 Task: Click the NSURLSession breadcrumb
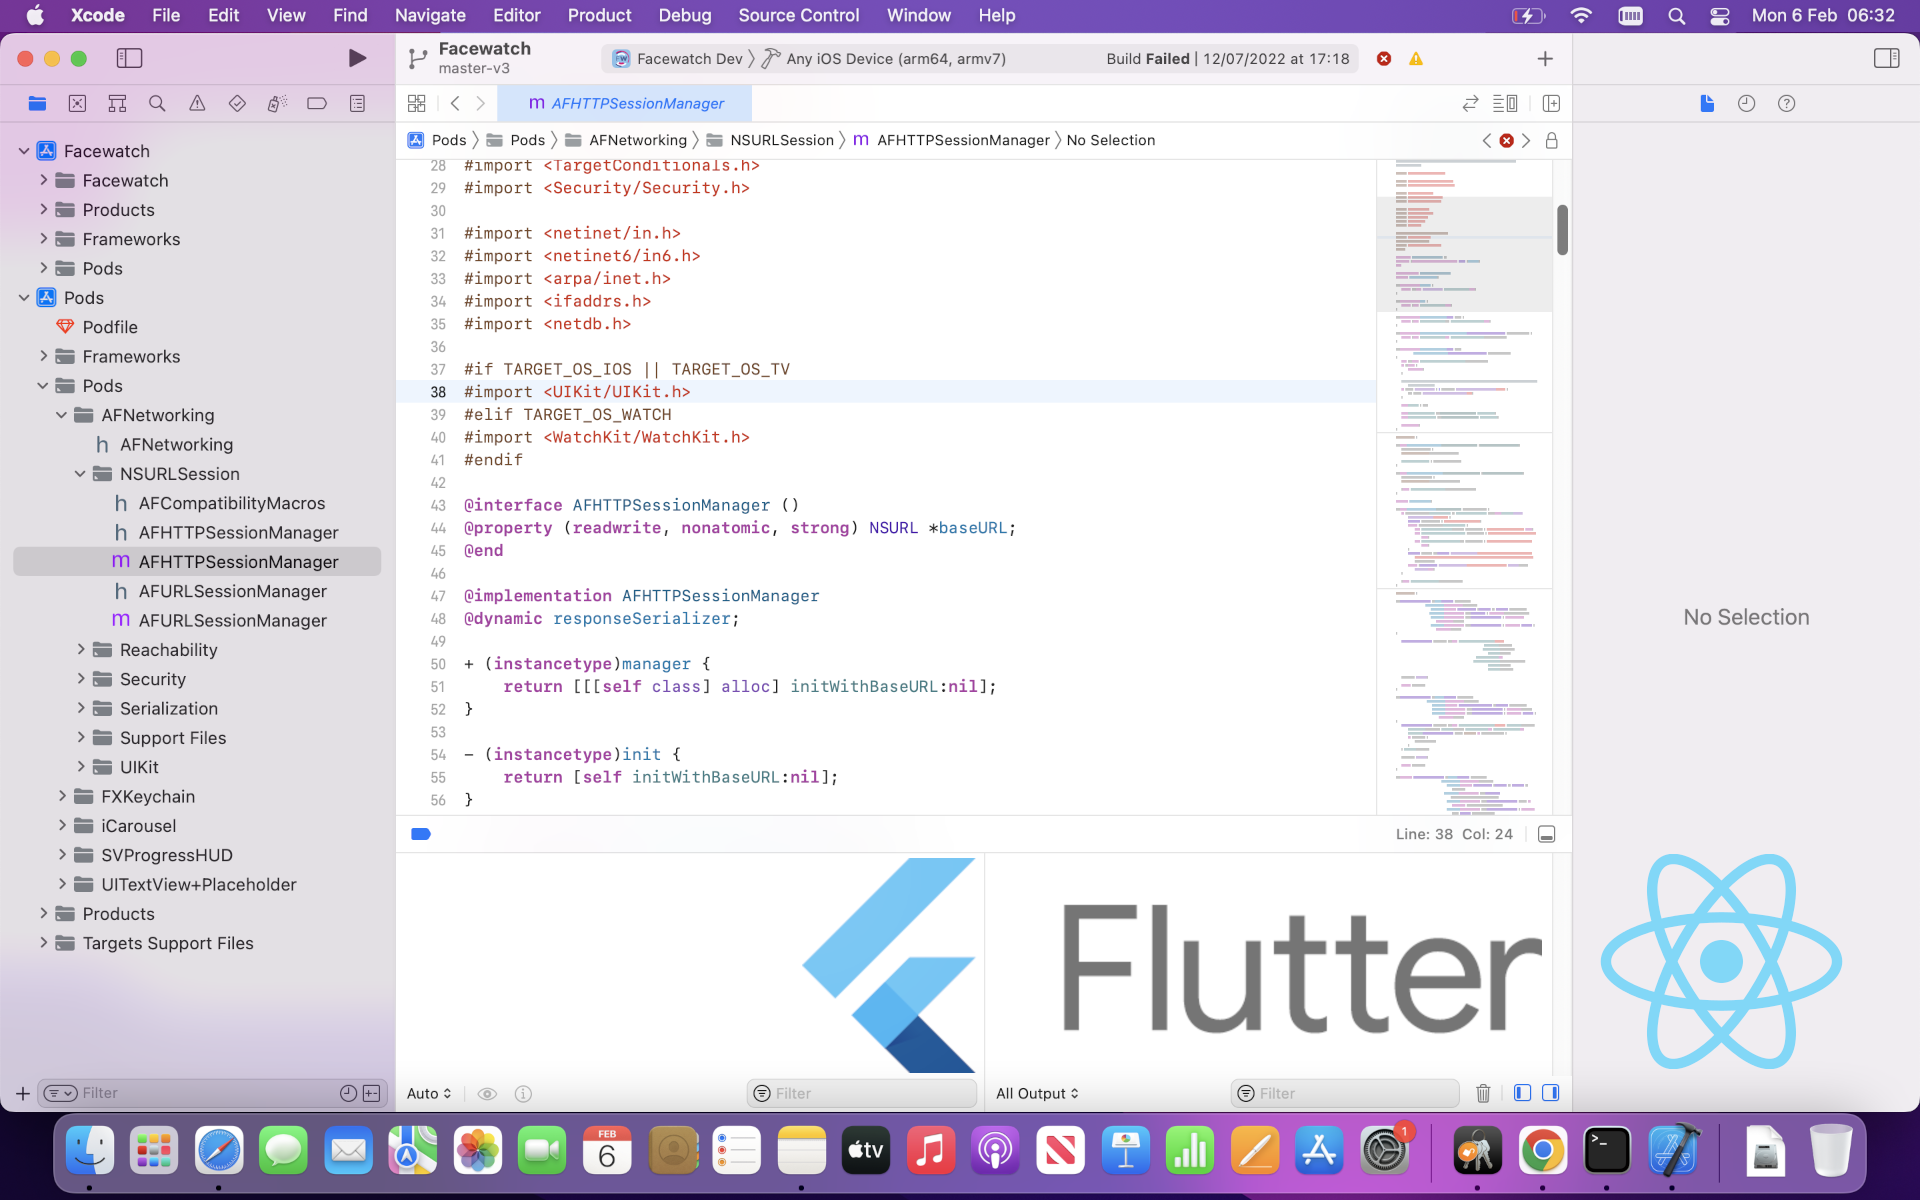770,140
